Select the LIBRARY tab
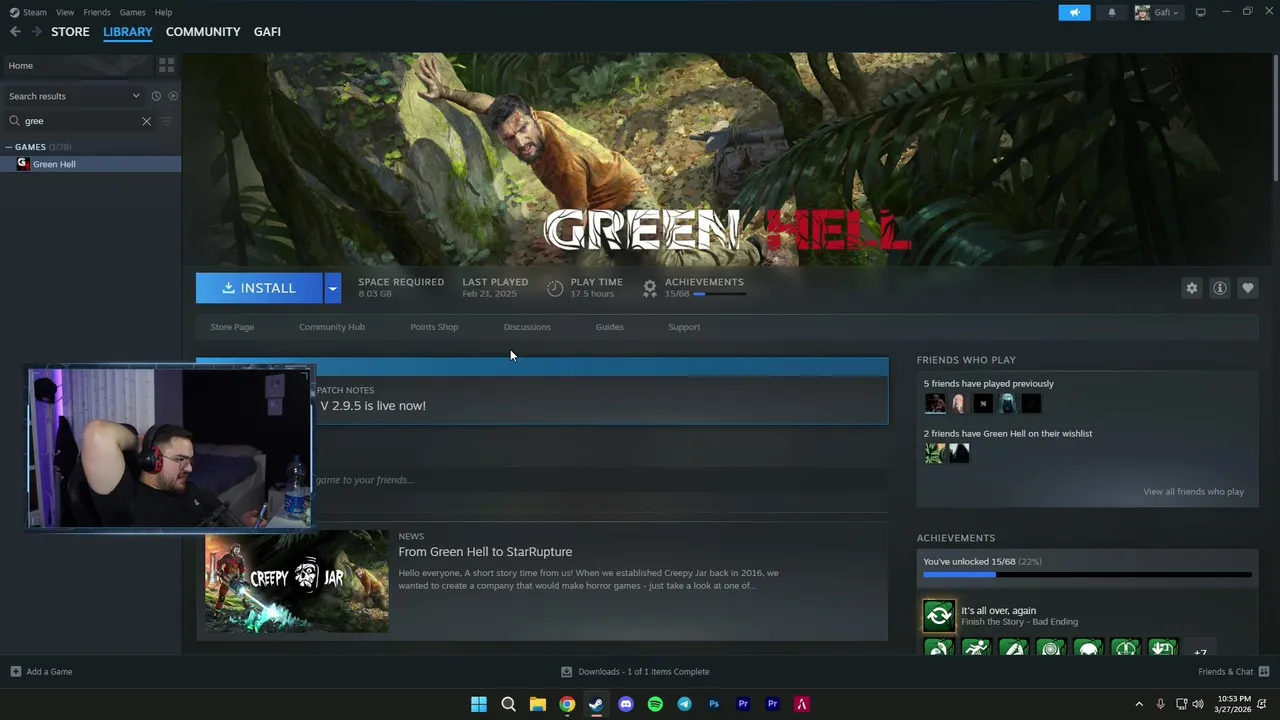The width and height of the screenshot is (1280, 720). [128, 32]
